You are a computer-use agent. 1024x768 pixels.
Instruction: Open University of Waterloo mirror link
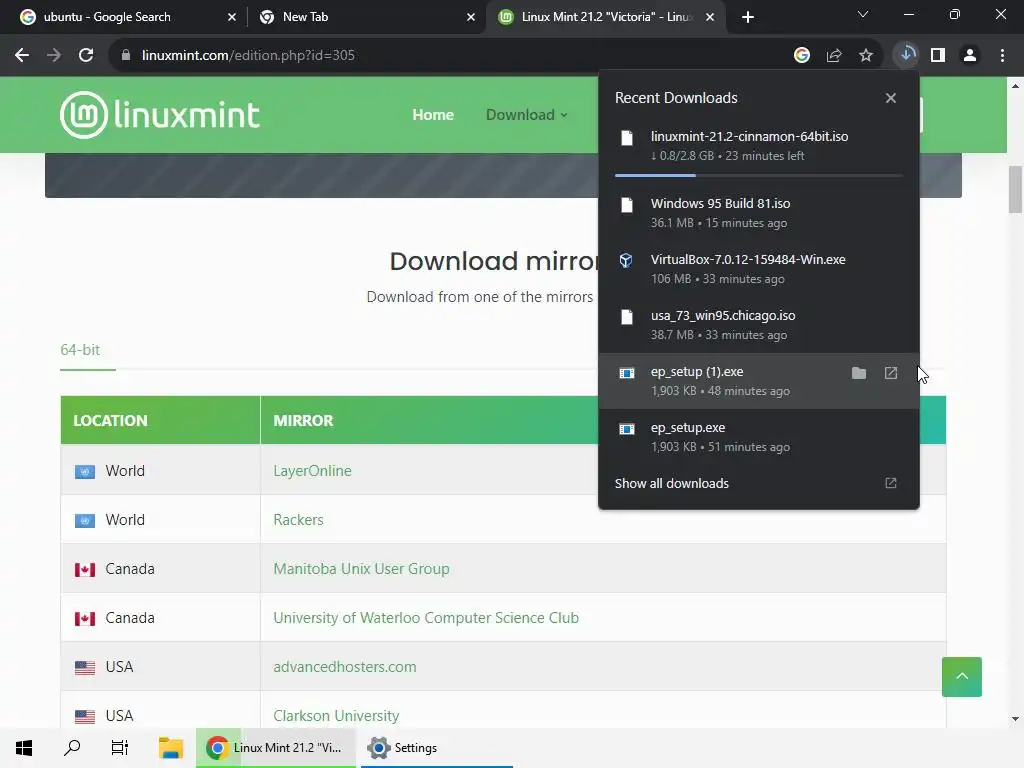click(426, 618)
